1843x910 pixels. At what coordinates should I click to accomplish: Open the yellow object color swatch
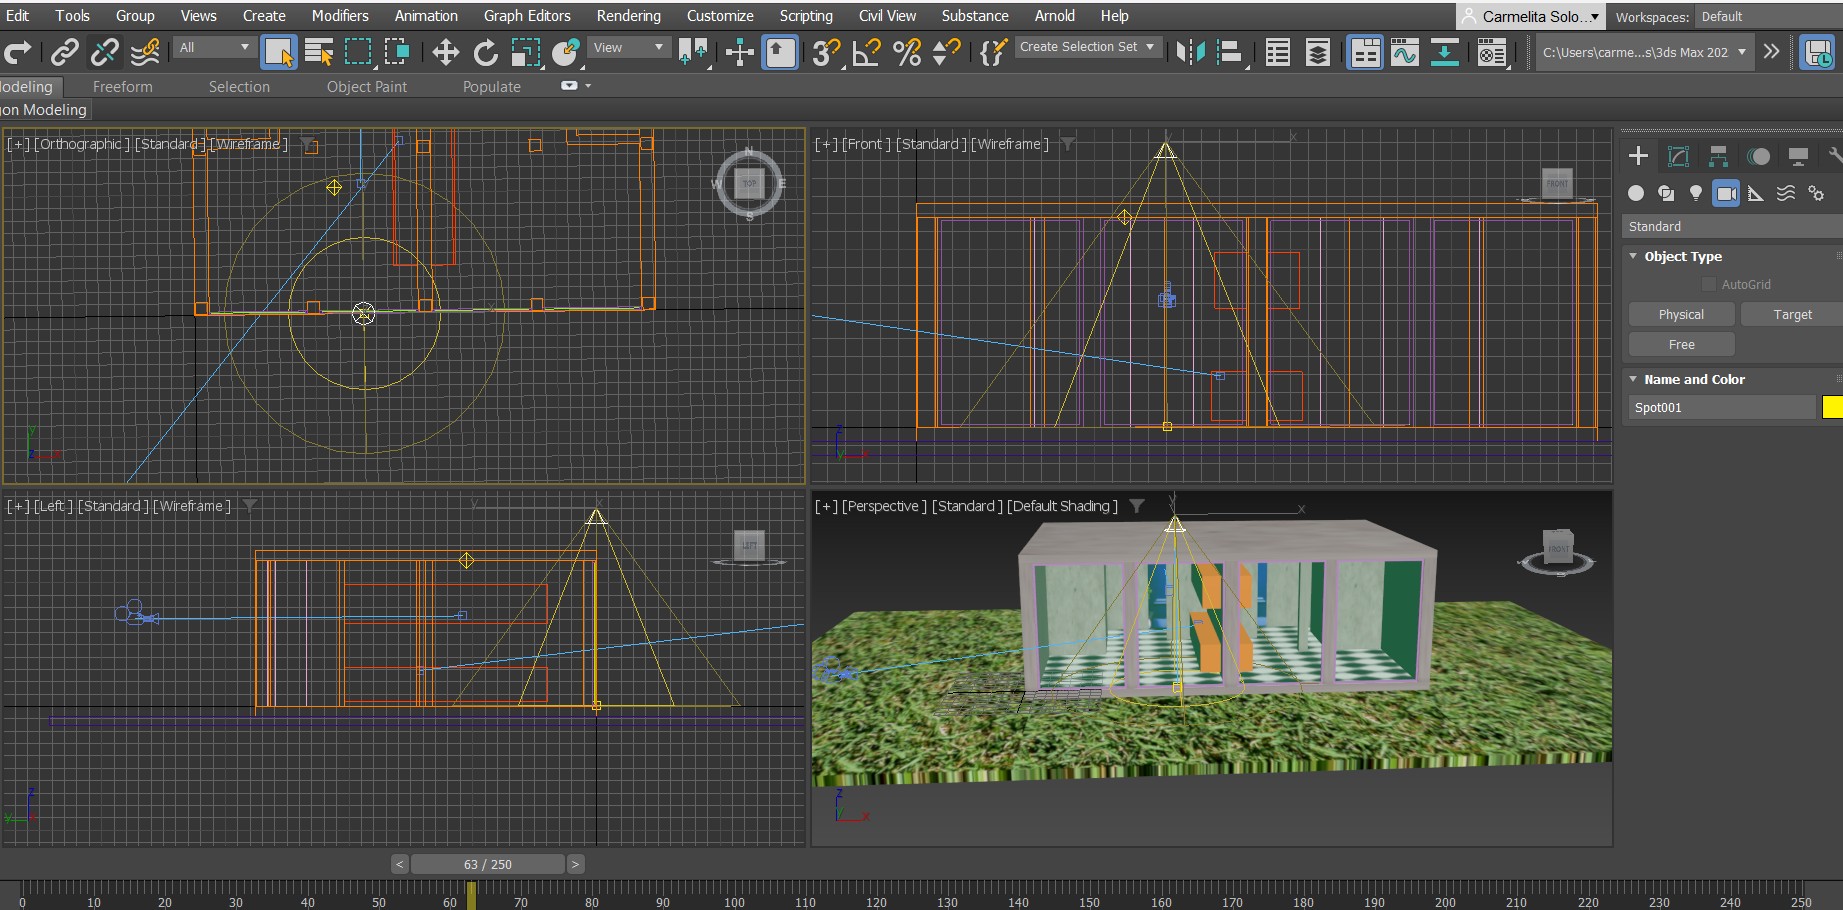[x=1832, y=407]
